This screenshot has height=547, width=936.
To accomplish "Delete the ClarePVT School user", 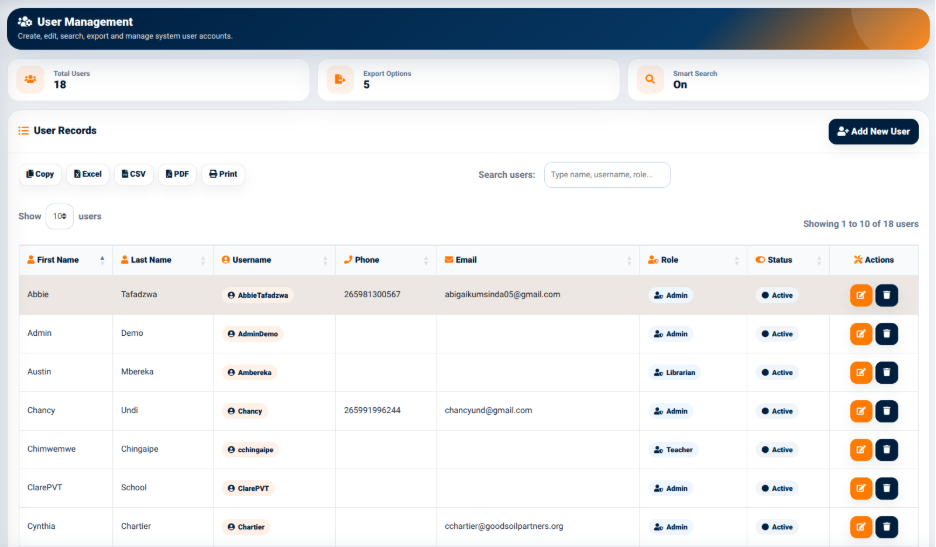I will pos(886,488).
